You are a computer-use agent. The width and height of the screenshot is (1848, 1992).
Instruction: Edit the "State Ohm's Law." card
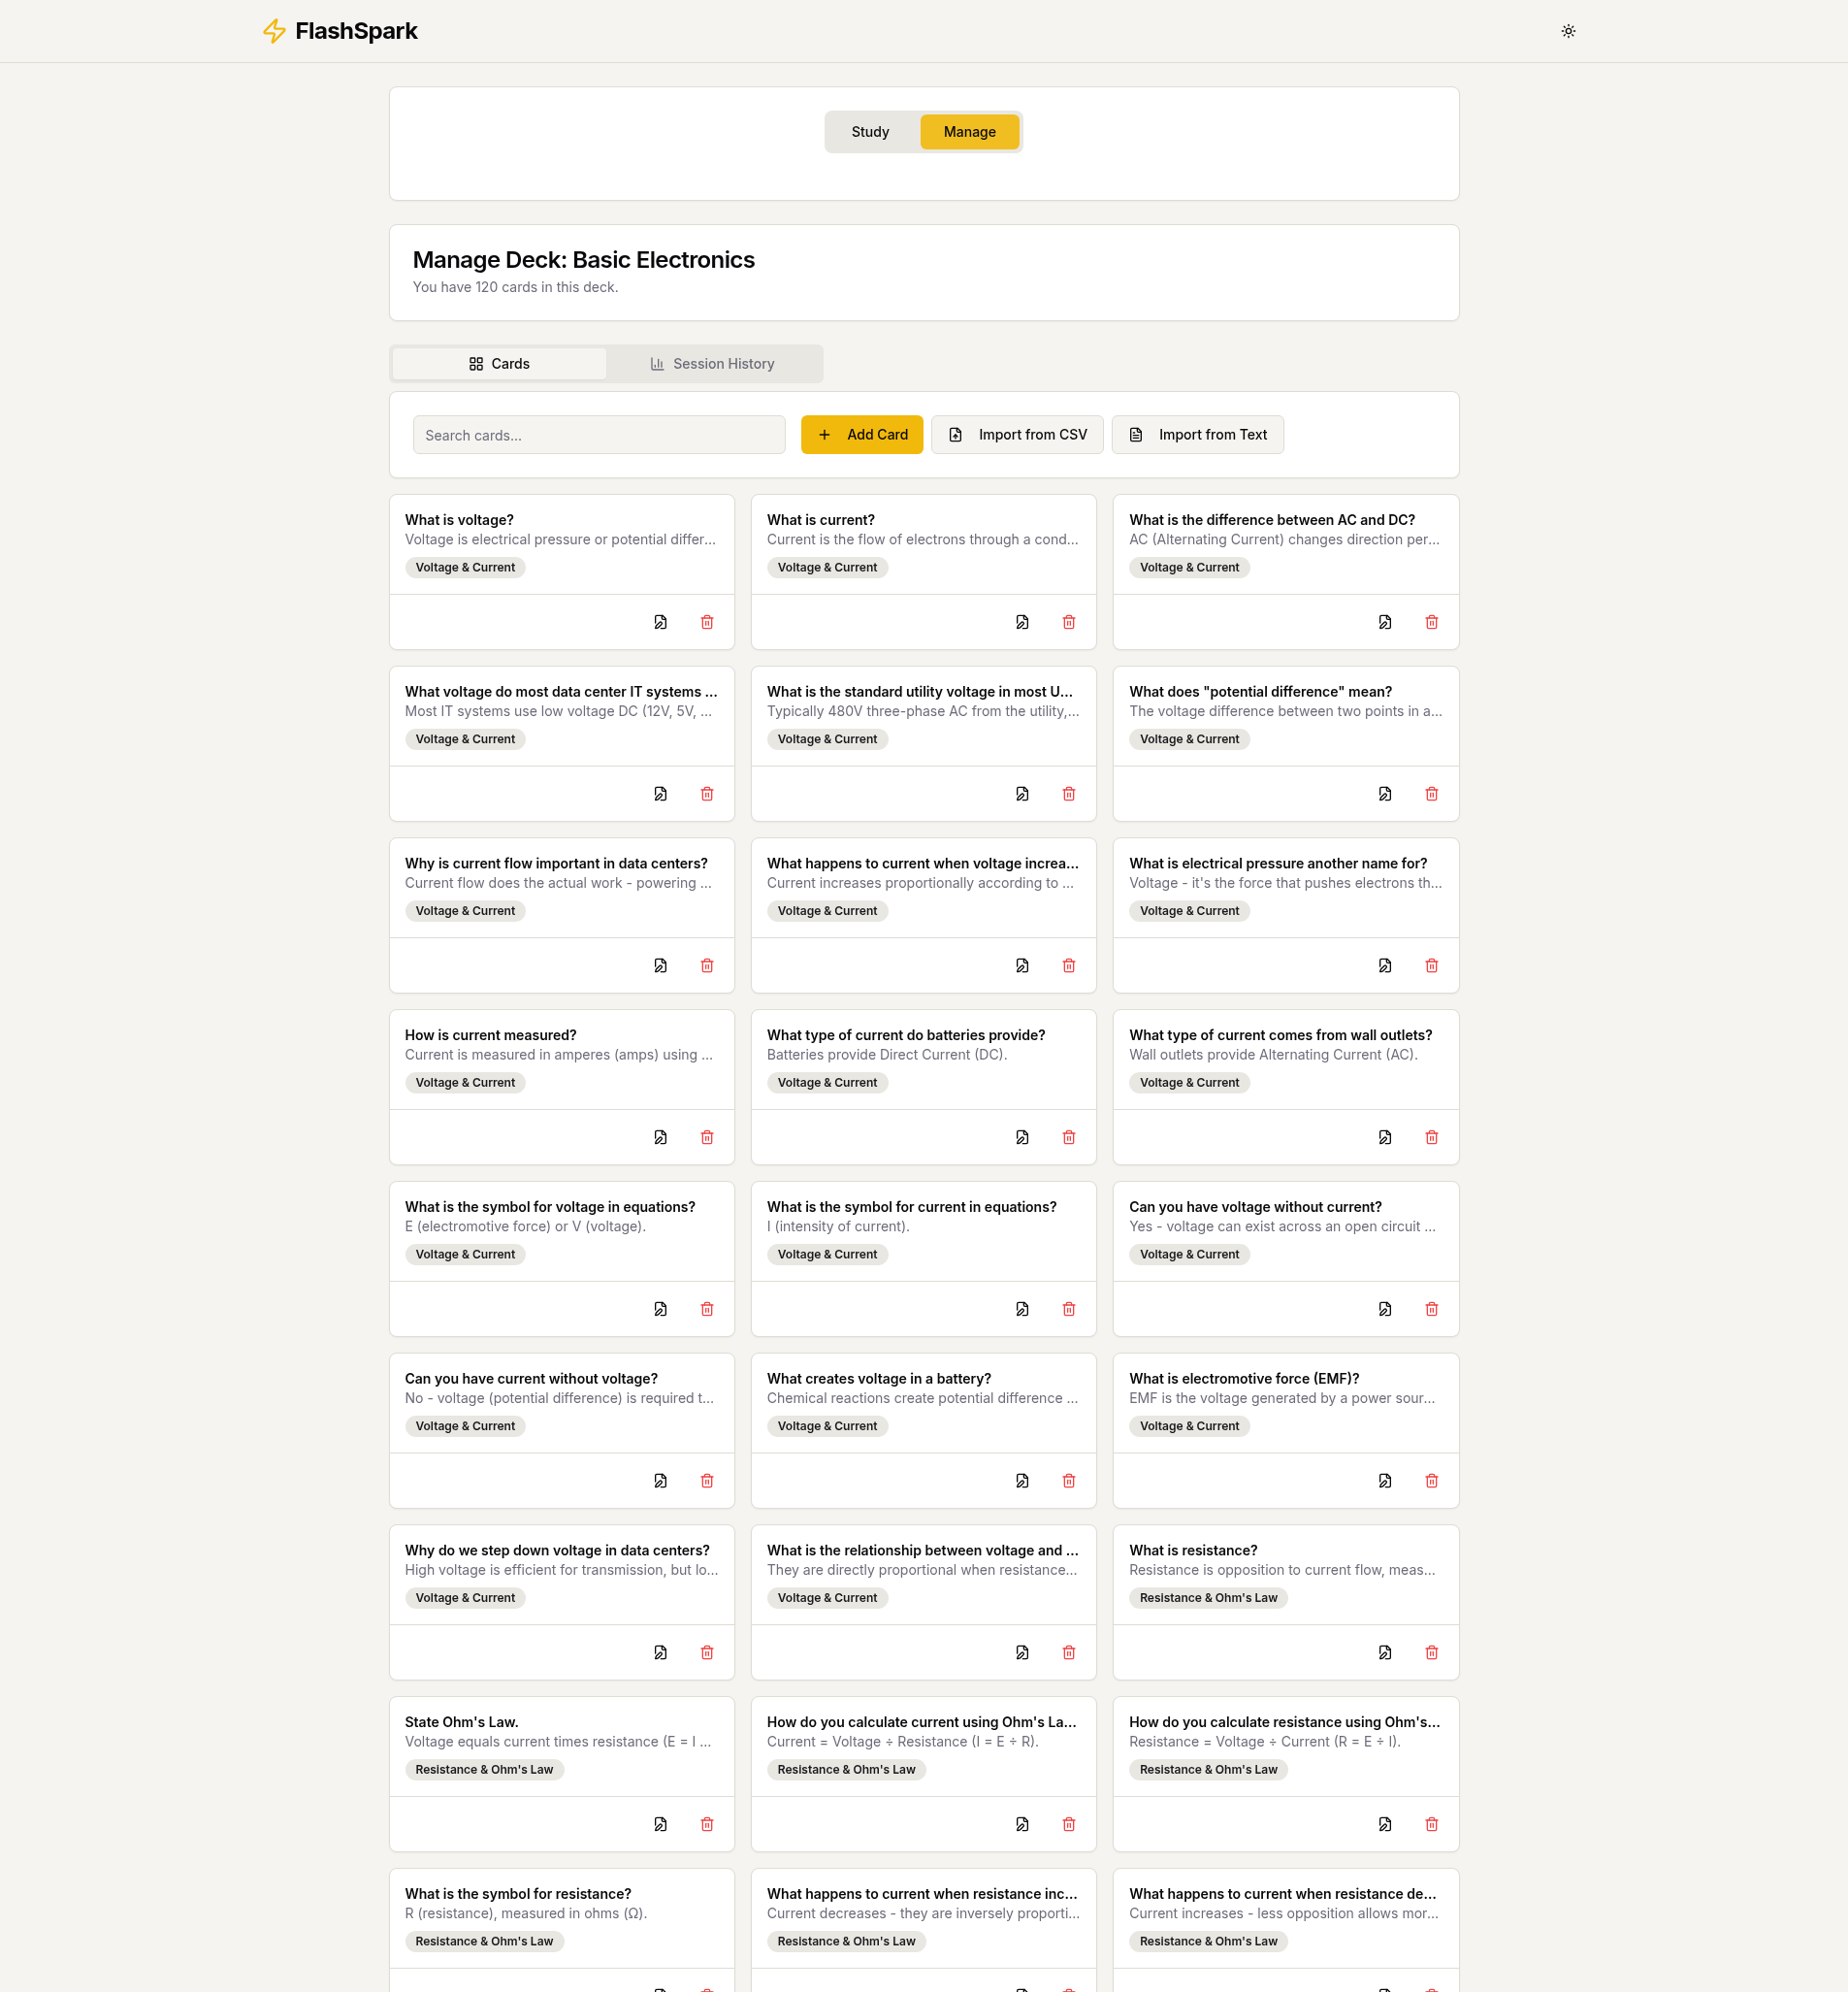point(660,1824)
